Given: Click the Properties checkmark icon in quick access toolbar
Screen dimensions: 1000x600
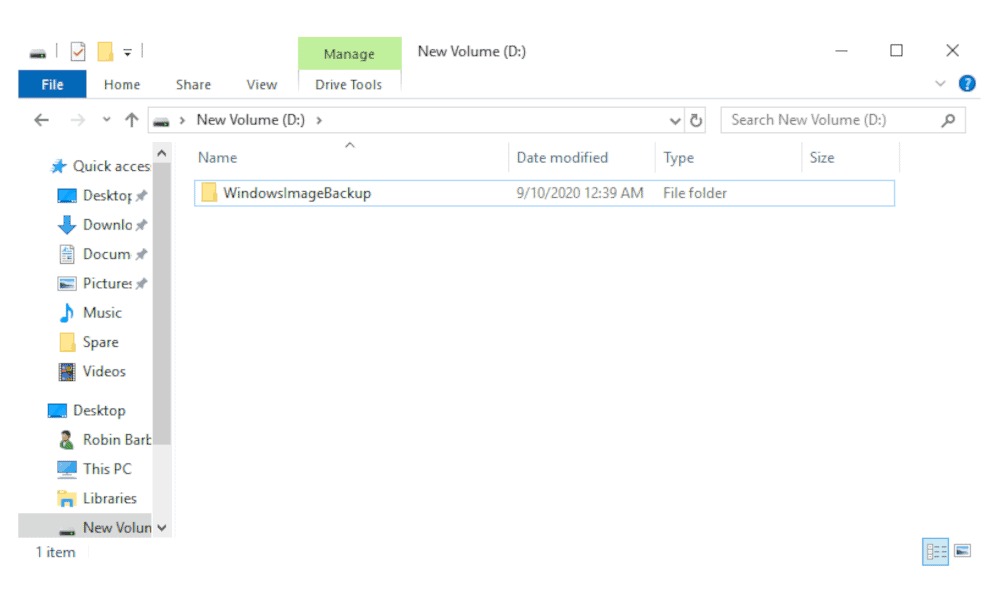Looking at the screenshot, I should (78, 51).
